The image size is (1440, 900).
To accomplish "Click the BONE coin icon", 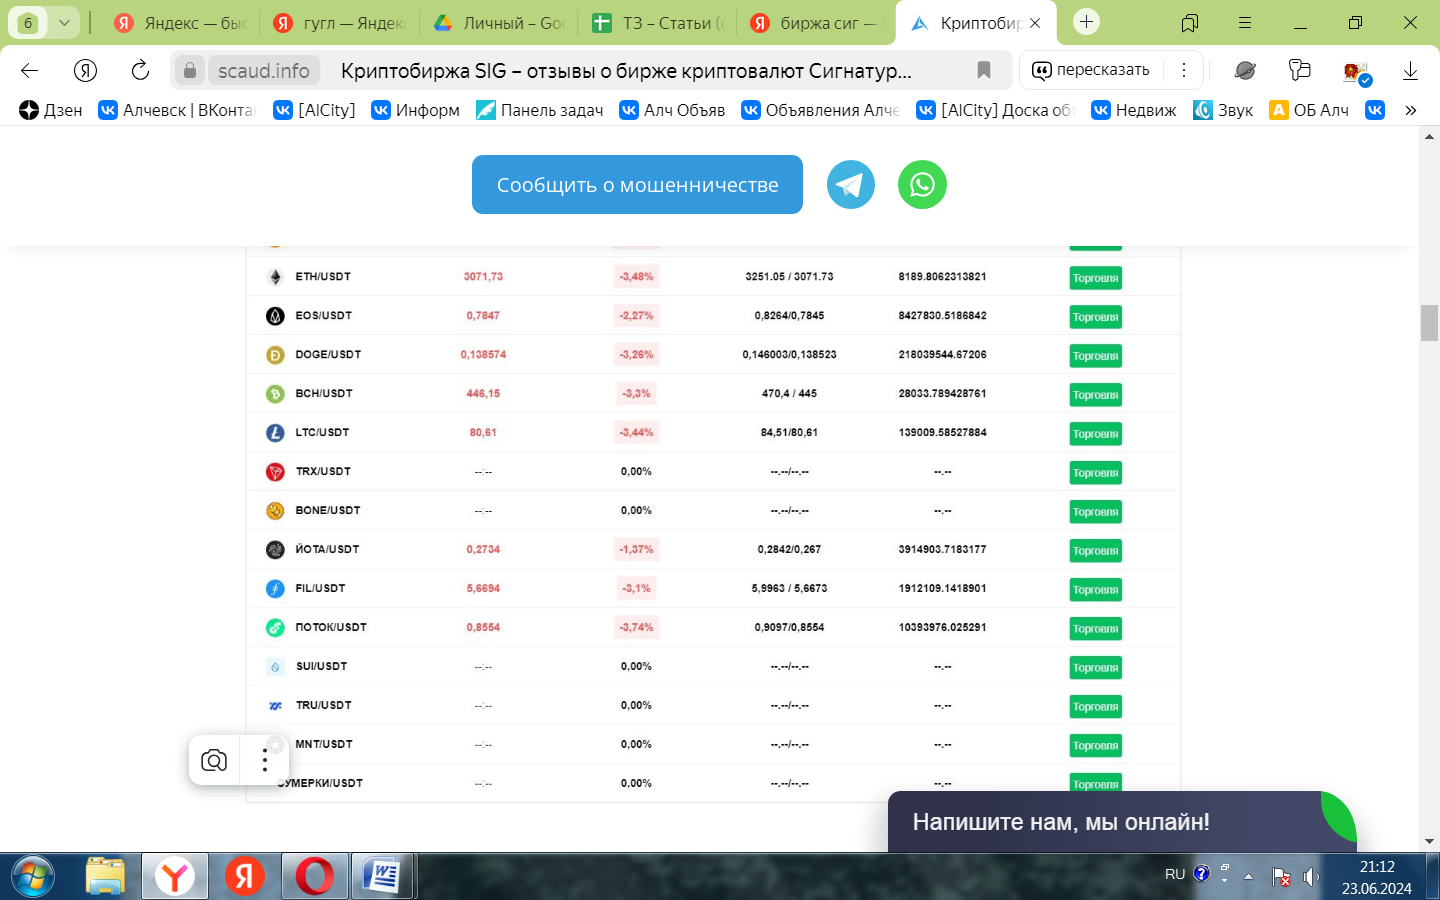I will tap(275, 511).
